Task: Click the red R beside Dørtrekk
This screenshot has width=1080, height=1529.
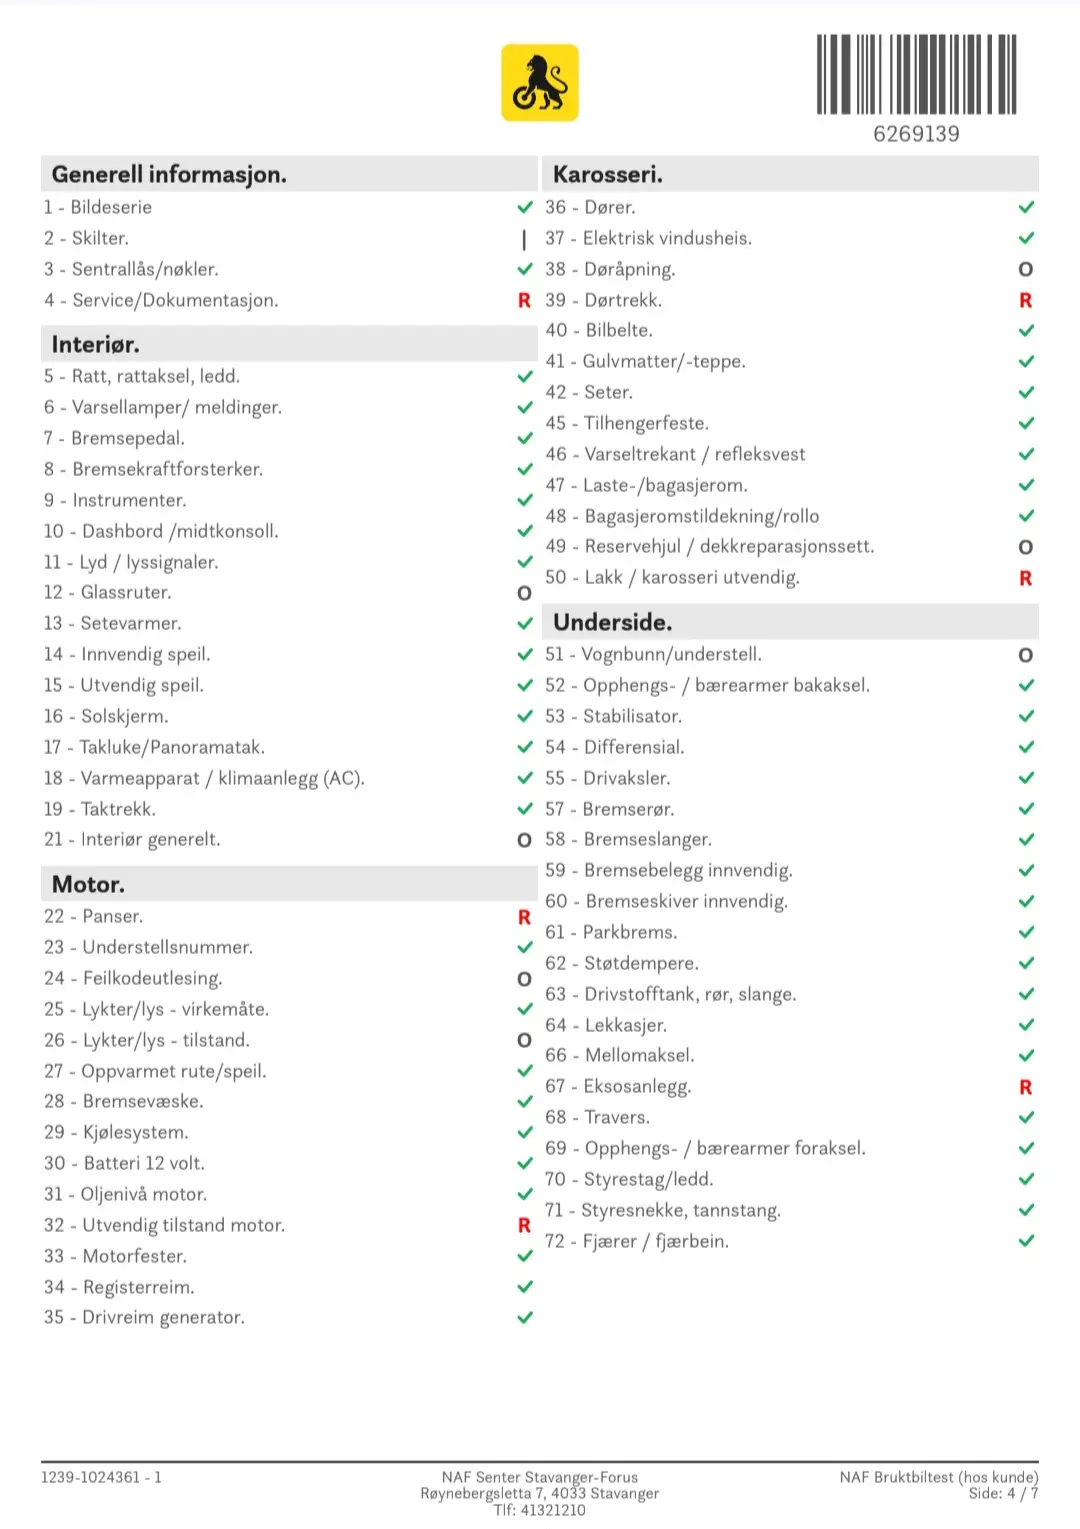Action: [1025, 300]
